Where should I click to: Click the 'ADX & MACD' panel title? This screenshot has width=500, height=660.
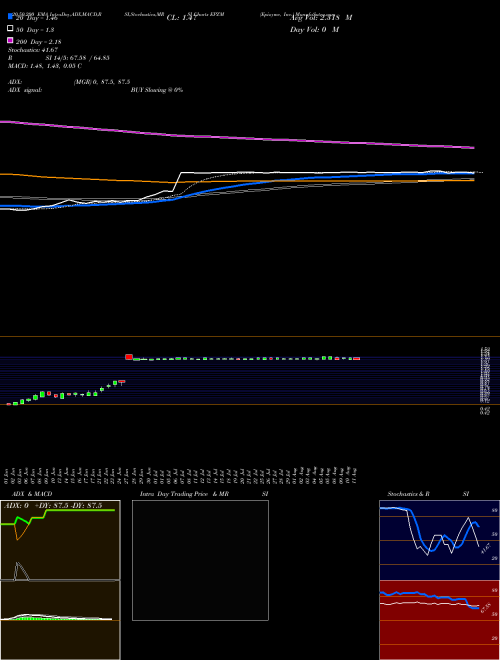[32, 494]
